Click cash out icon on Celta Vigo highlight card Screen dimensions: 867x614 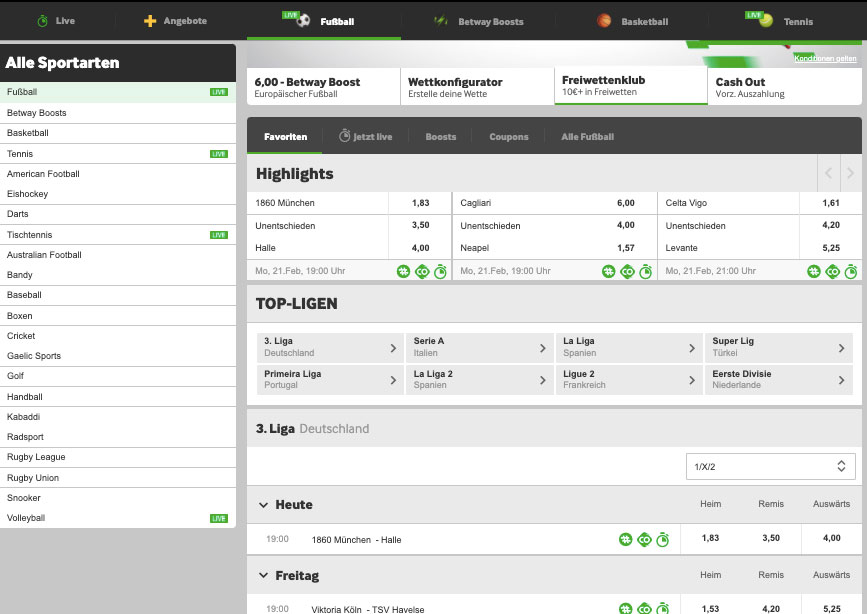click(833, 272)
